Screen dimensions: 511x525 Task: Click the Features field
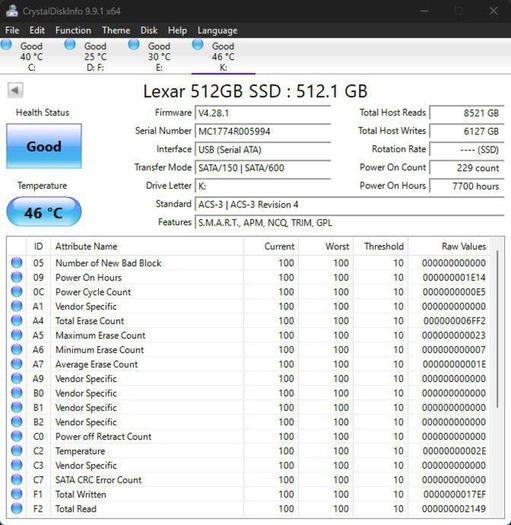tap(350, 223)
